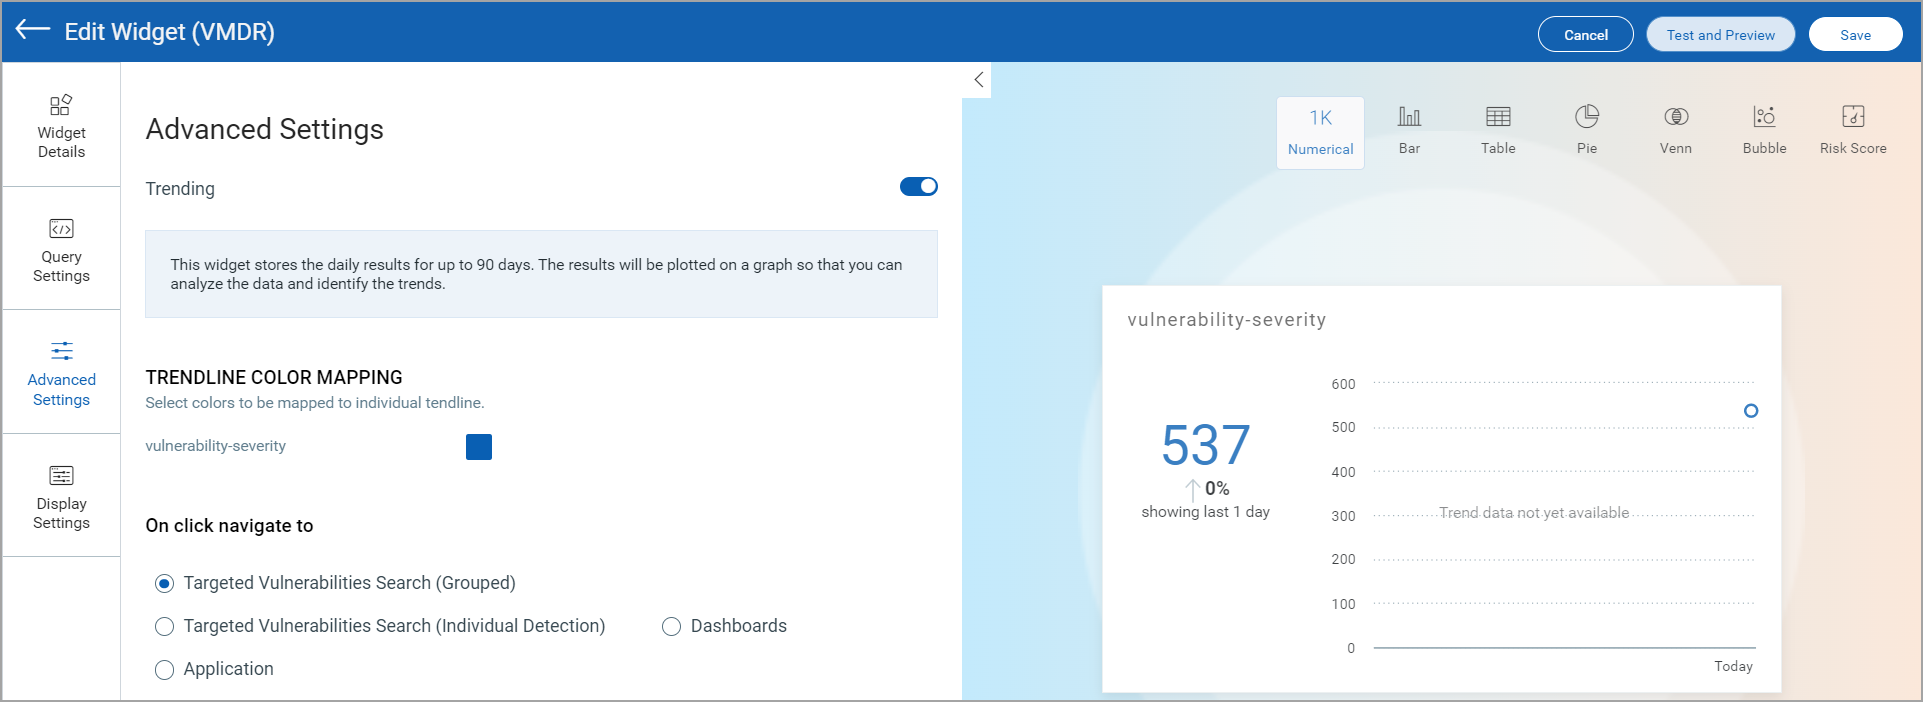Choose the Table widget type
This screenshot has height=702, width=1923.
pos(1498,131)
